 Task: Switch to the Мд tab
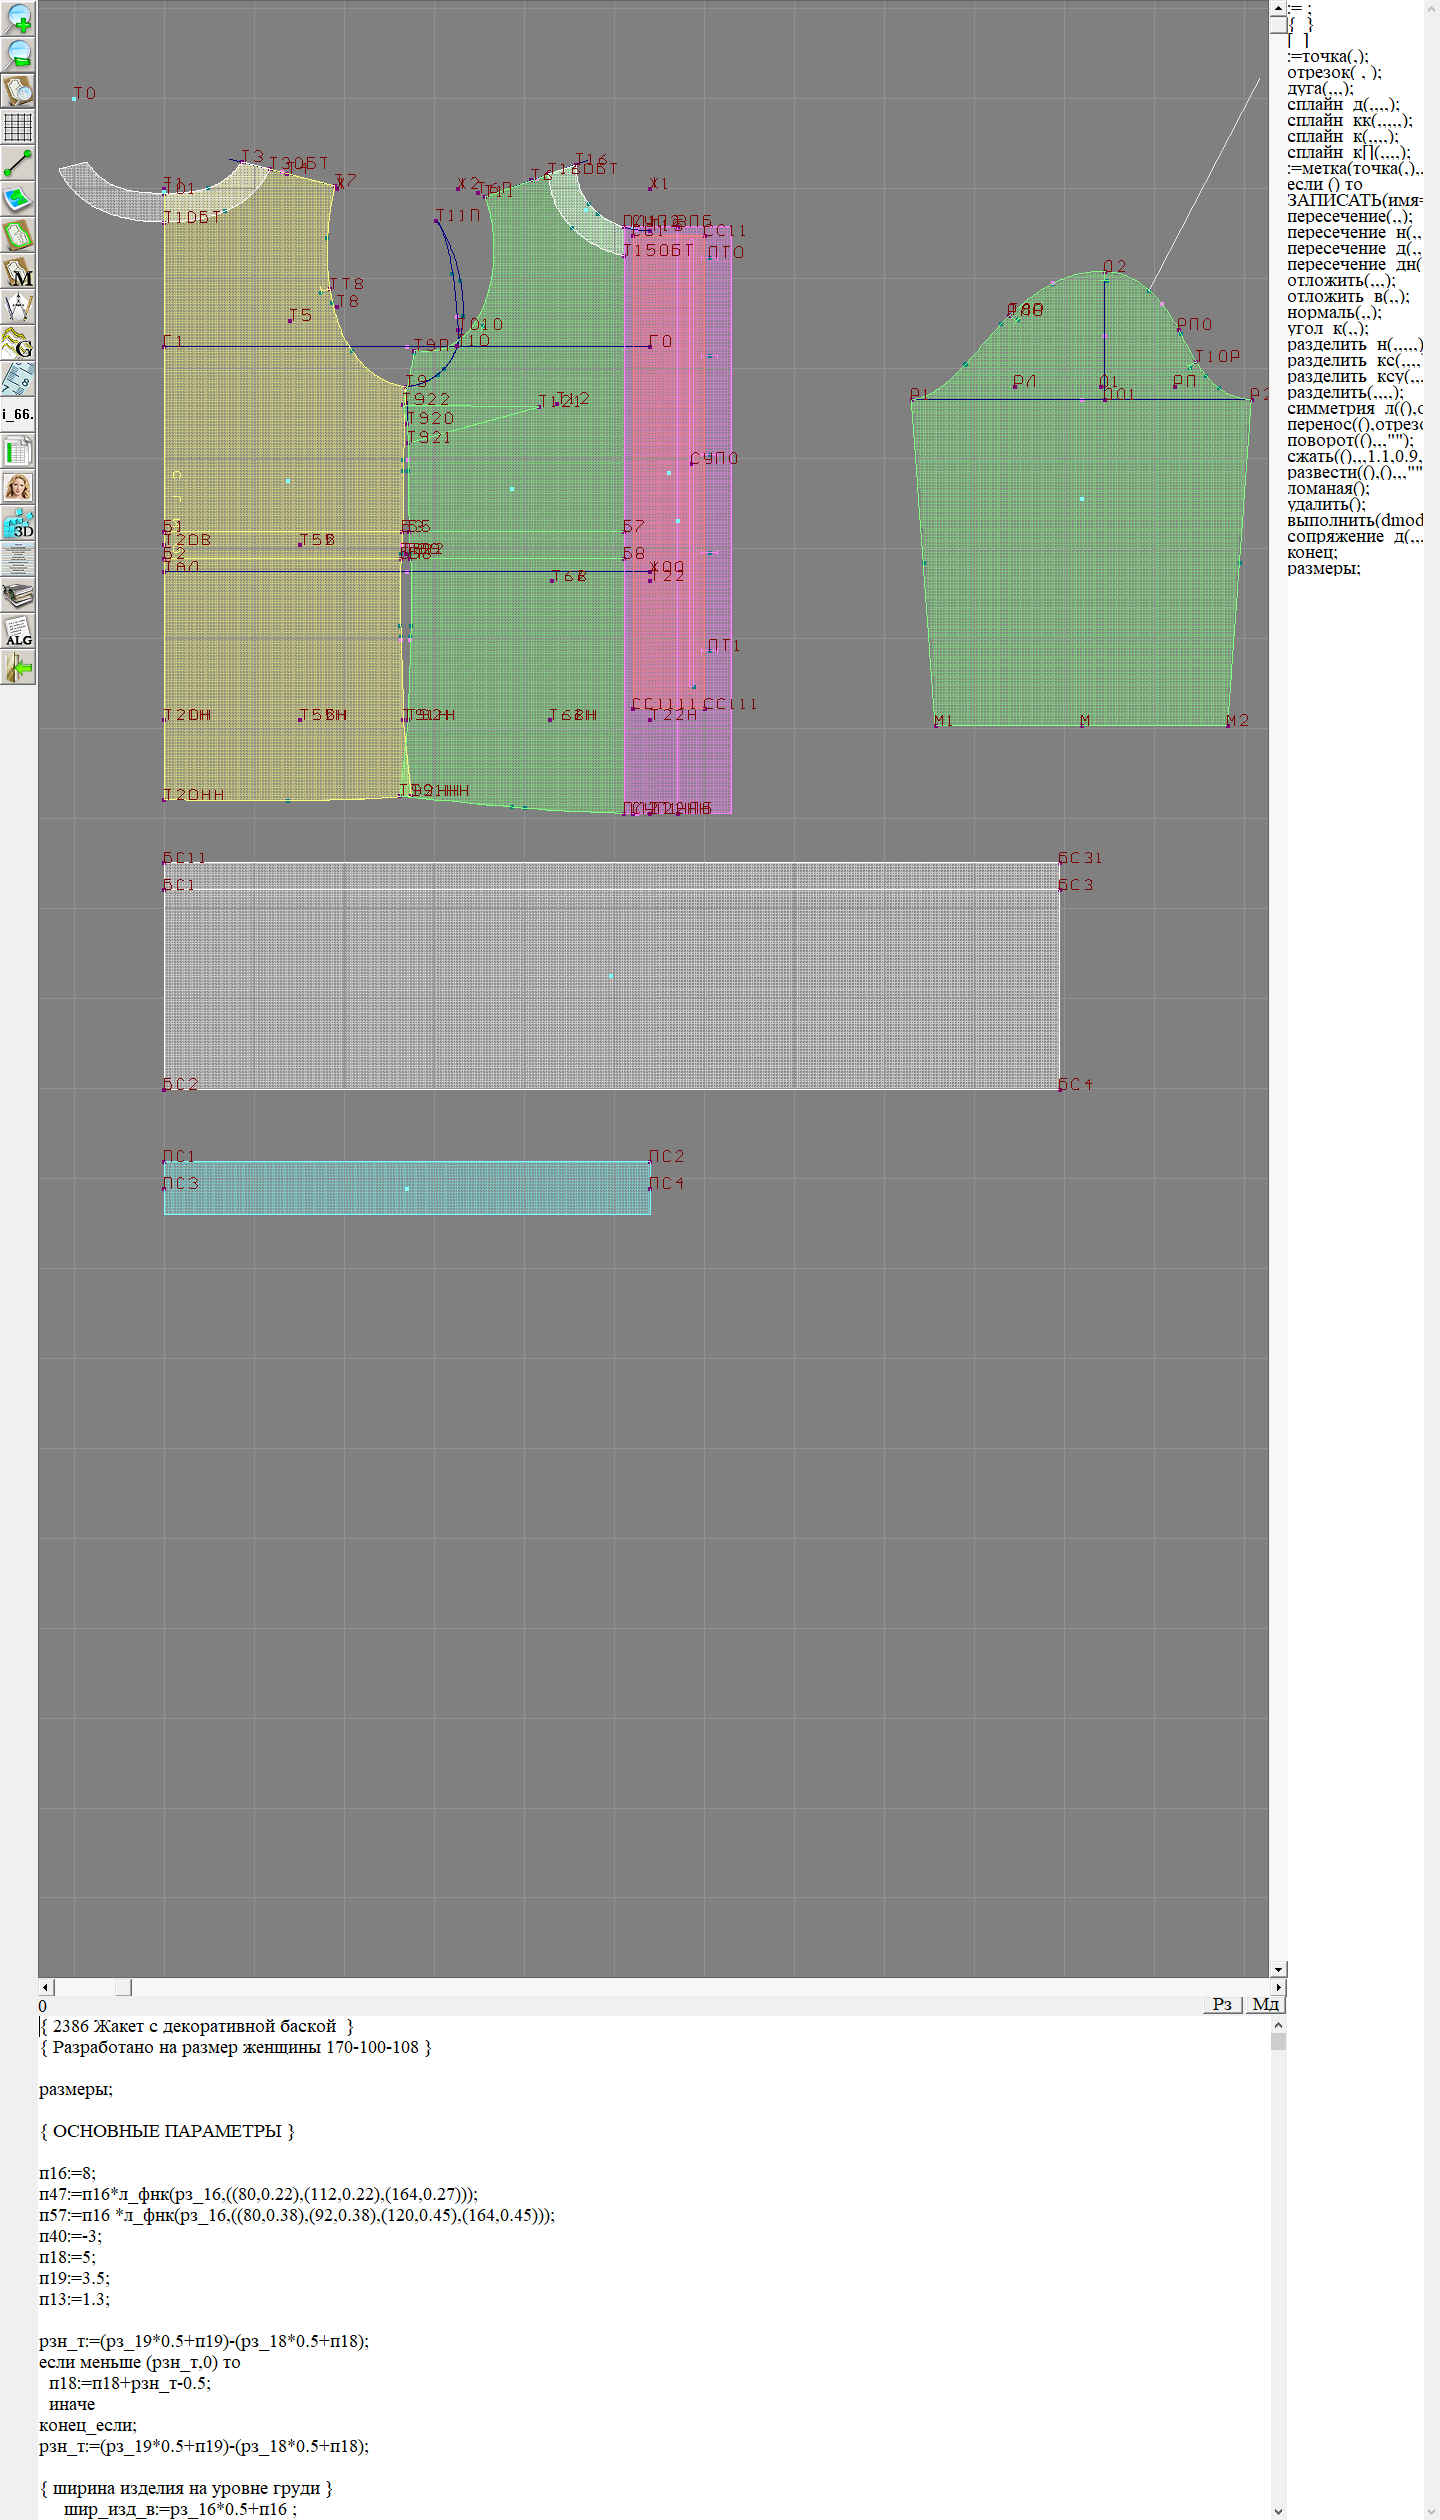pos(1264,2004)
